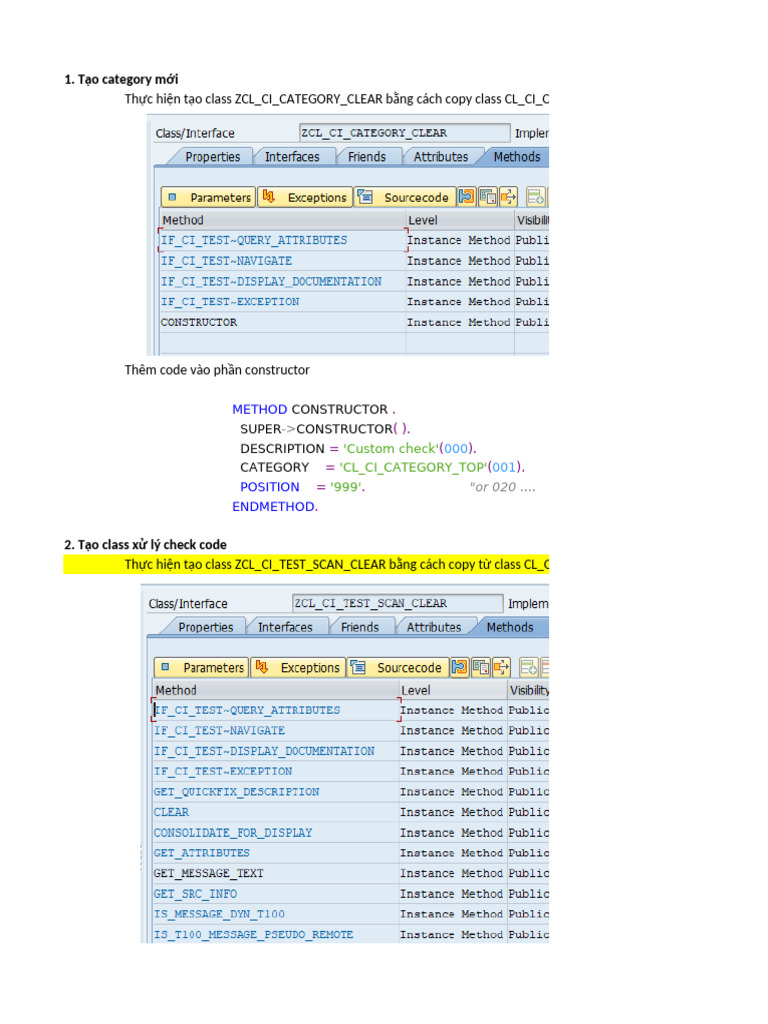Click the Exceptions button in the CATEGORY_CLEAR class
768x1024 pixels.
306,198
